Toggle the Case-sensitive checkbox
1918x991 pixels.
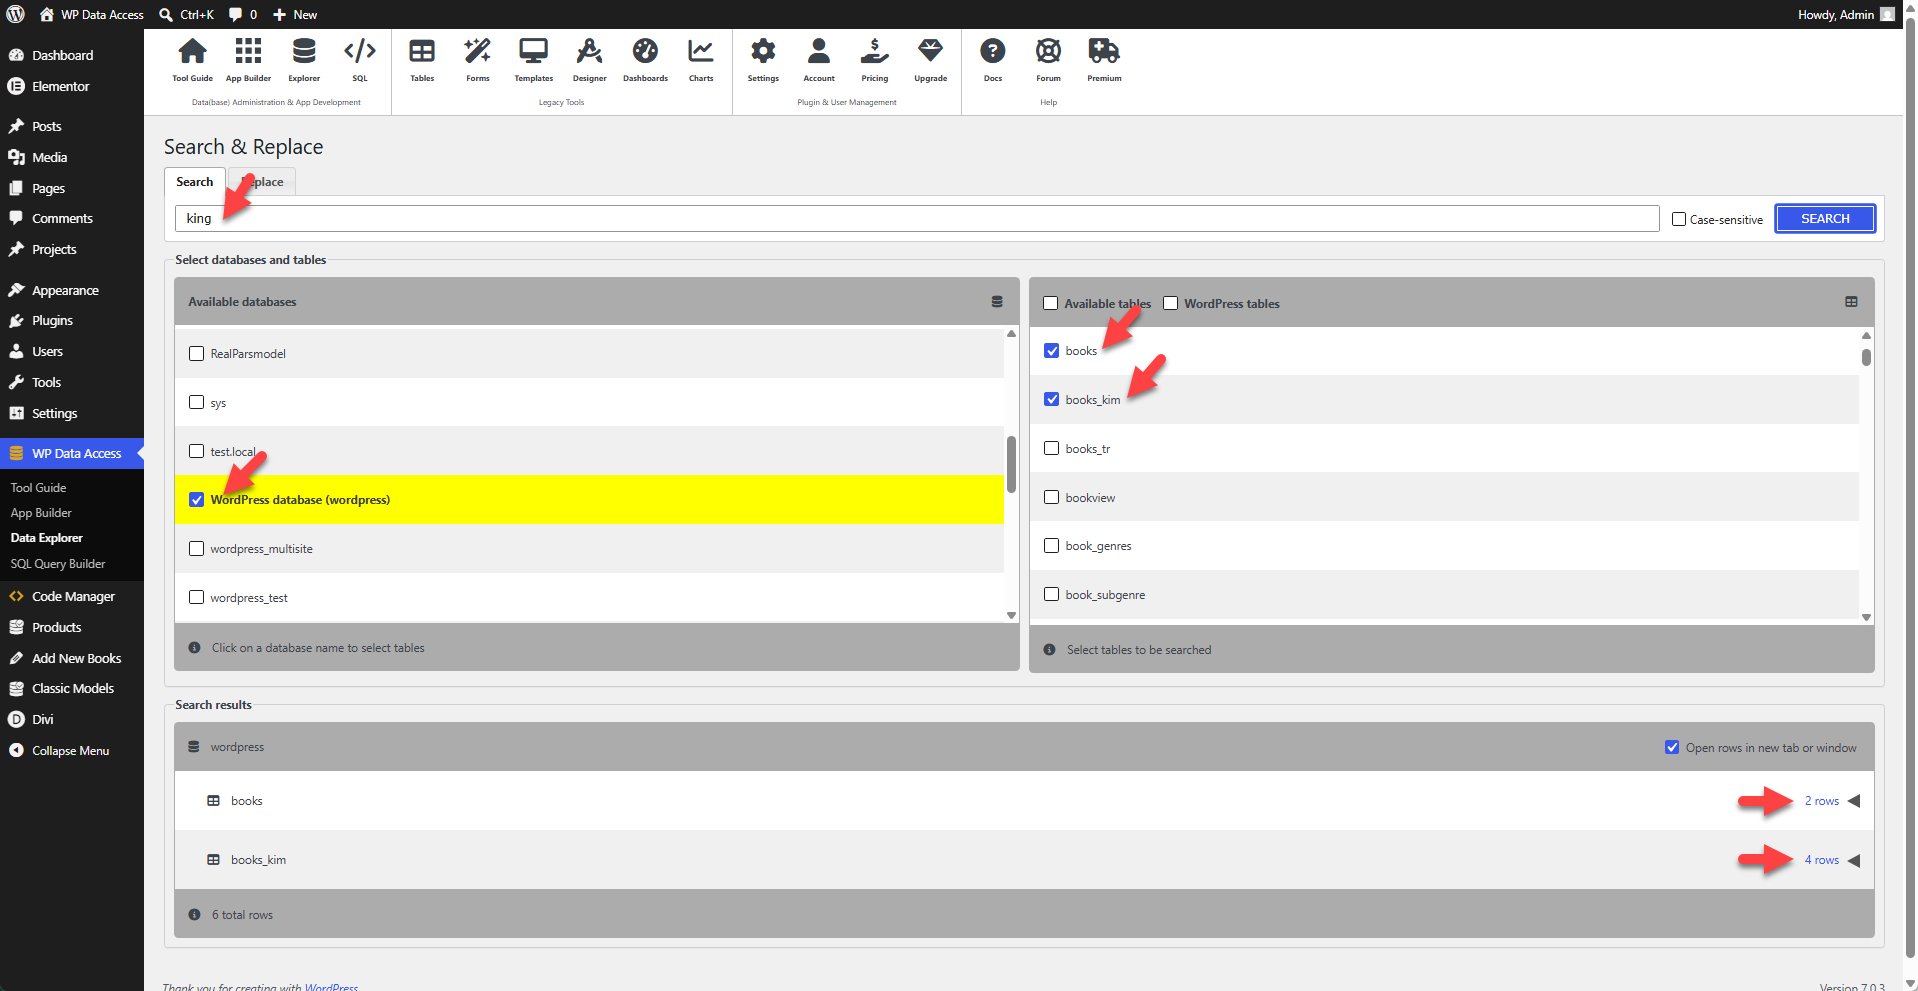1679,219
